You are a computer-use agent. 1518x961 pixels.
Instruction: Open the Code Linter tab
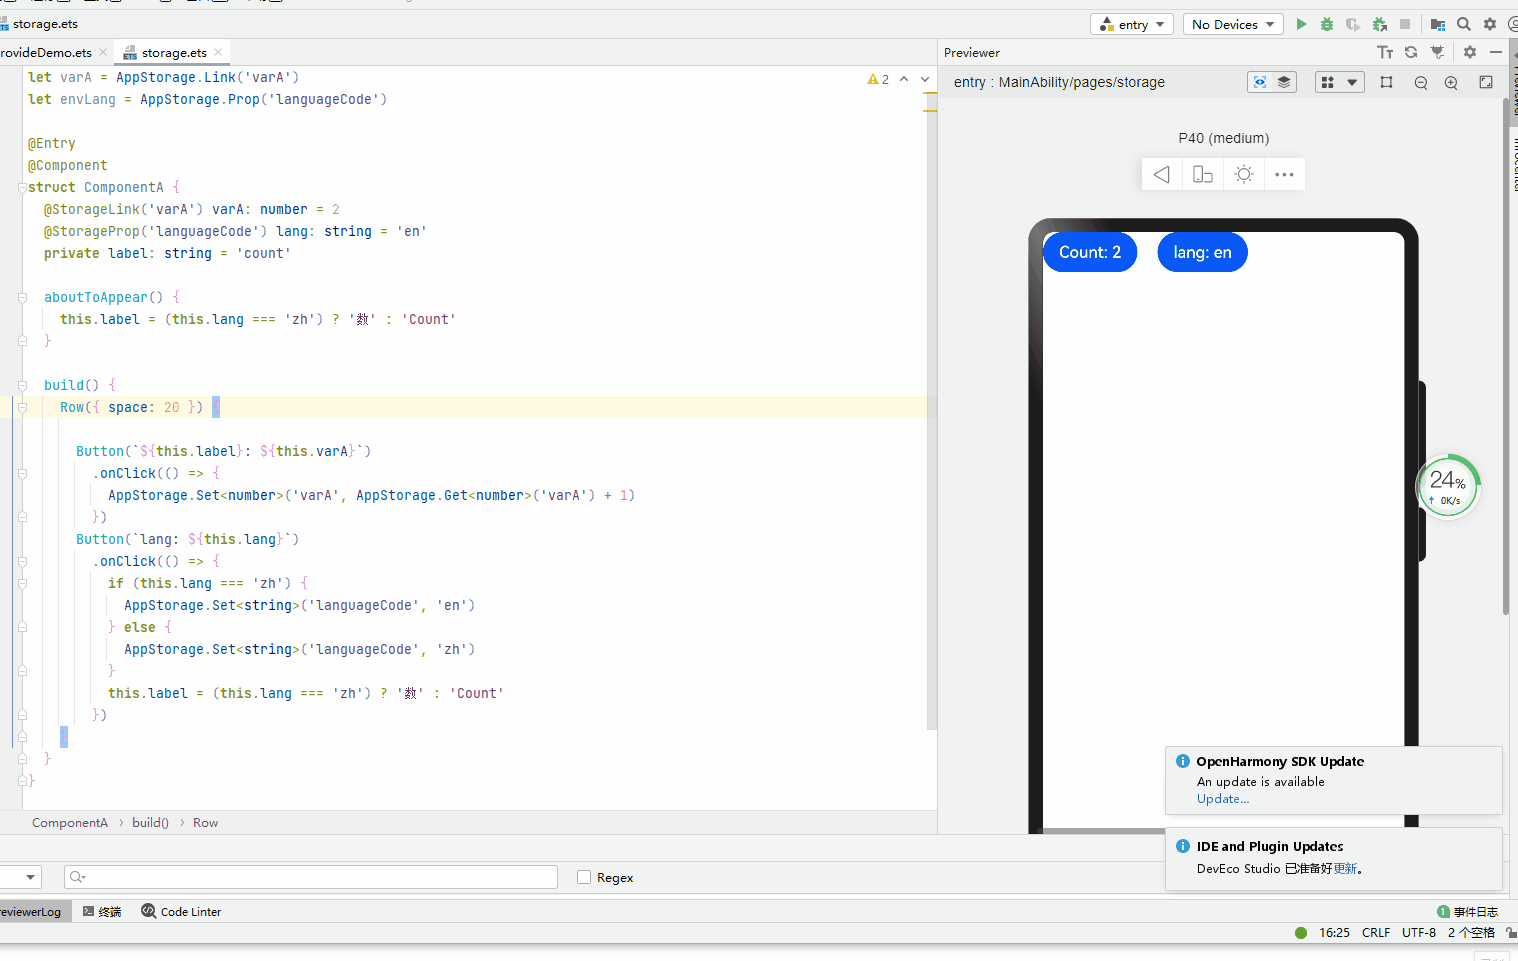[181, 911]
